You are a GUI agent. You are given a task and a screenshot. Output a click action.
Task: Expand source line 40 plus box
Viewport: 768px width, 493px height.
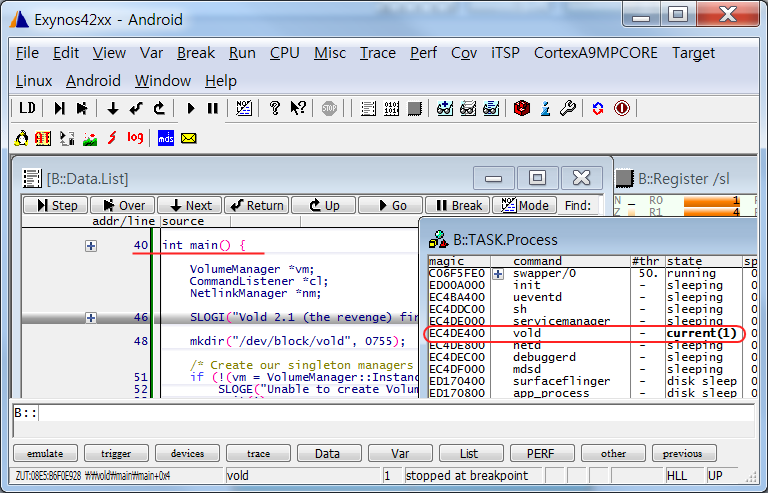click(91, 245)
